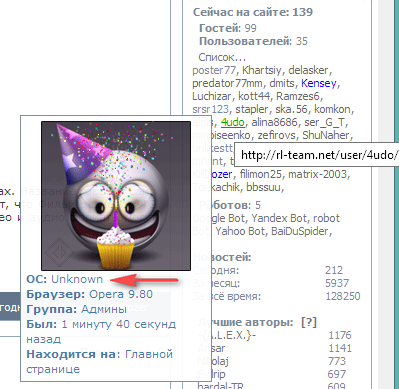
Task: Open stapler user profile
Action: (252, 109)
